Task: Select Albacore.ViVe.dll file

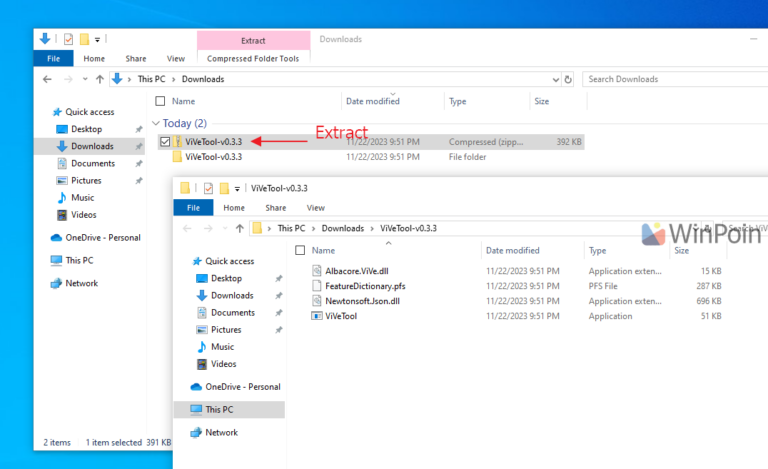Action: [357, 271]
